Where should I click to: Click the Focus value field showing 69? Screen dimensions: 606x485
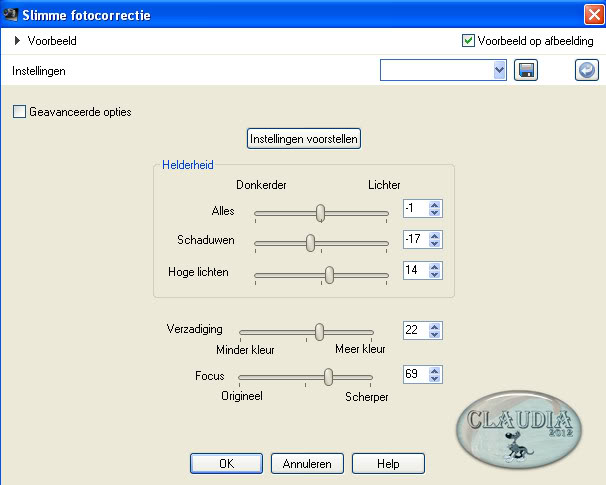(x=416, y=374)
